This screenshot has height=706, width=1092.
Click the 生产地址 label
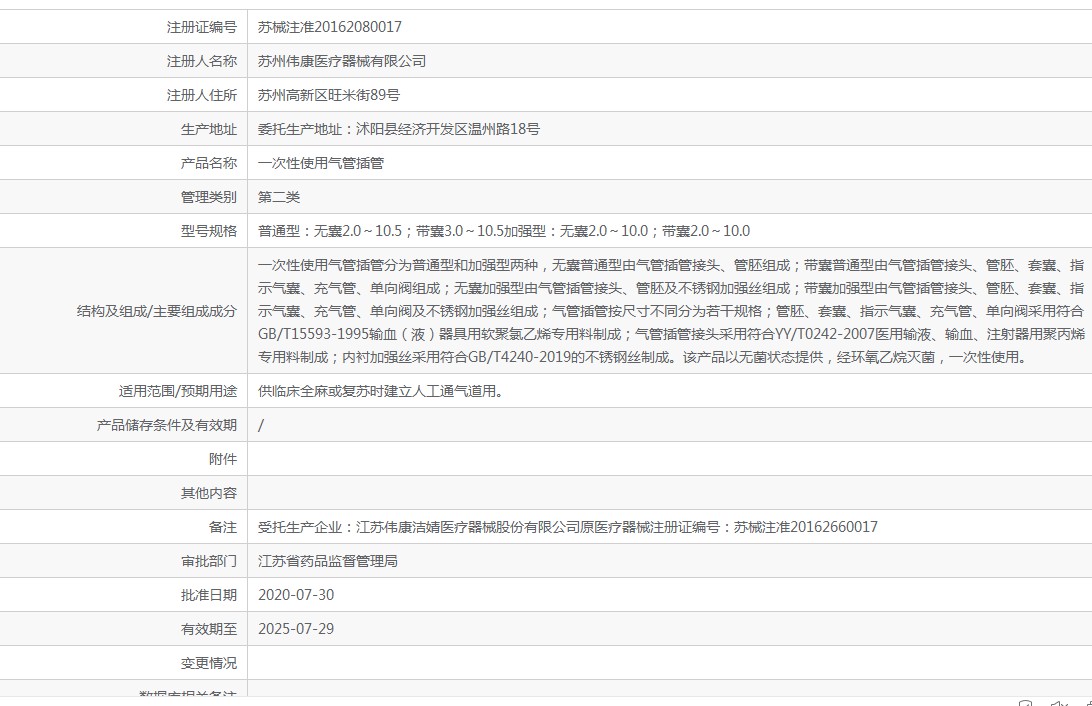click(x=209, y=130)
